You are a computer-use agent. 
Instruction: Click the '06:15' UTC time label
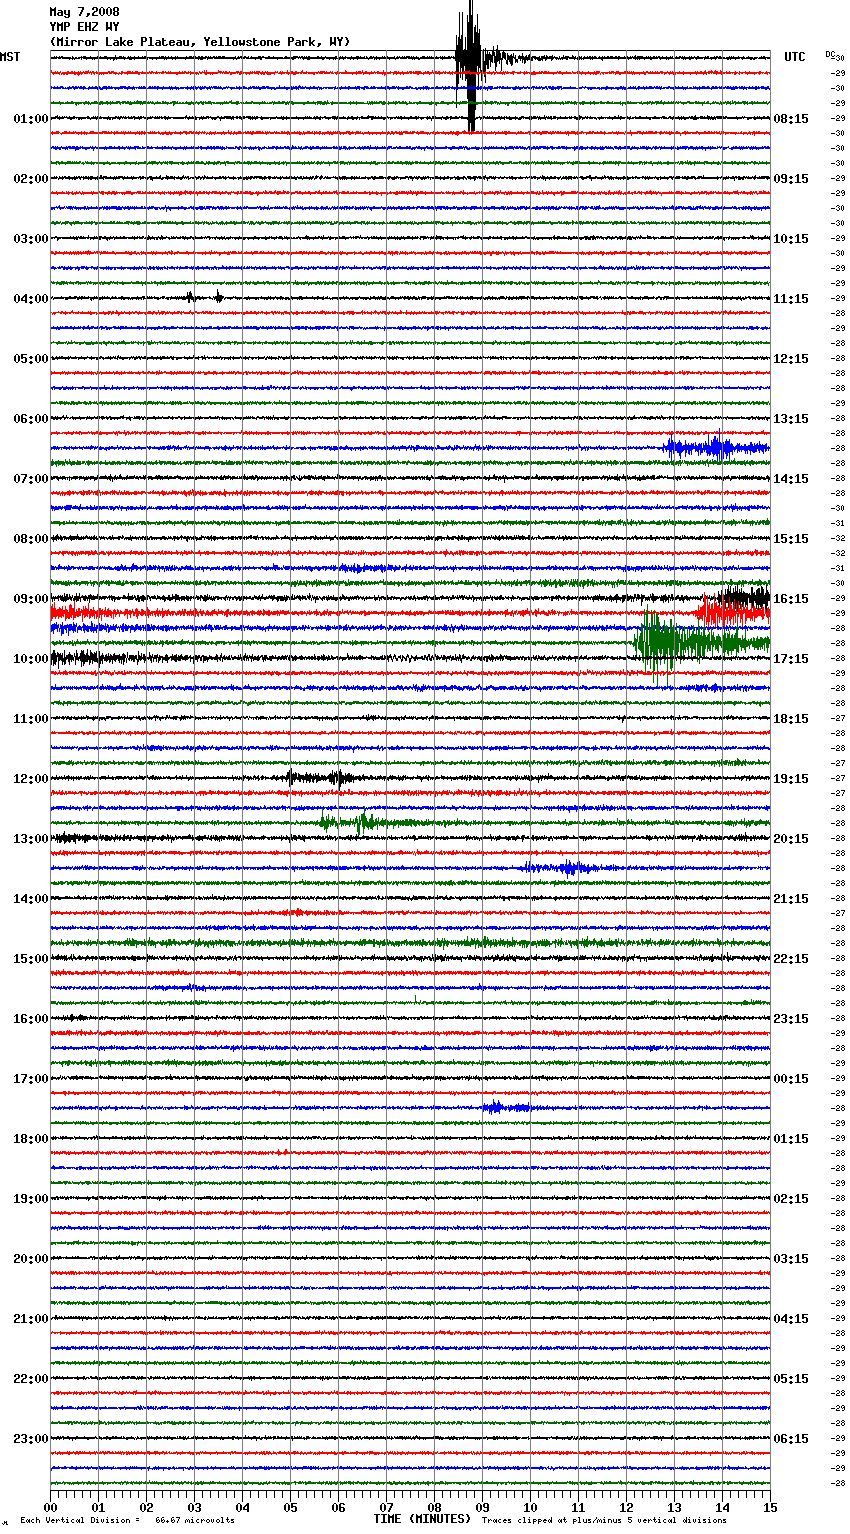791,1439
